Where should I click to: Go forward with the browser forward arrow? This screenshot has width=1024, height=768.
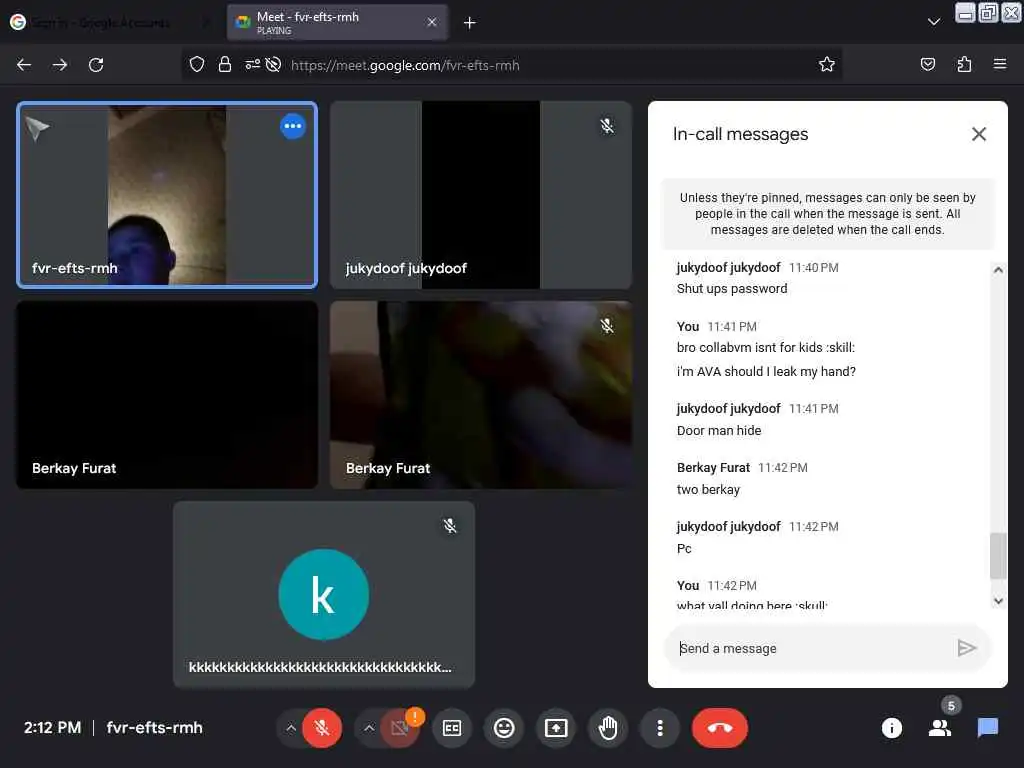60,65
